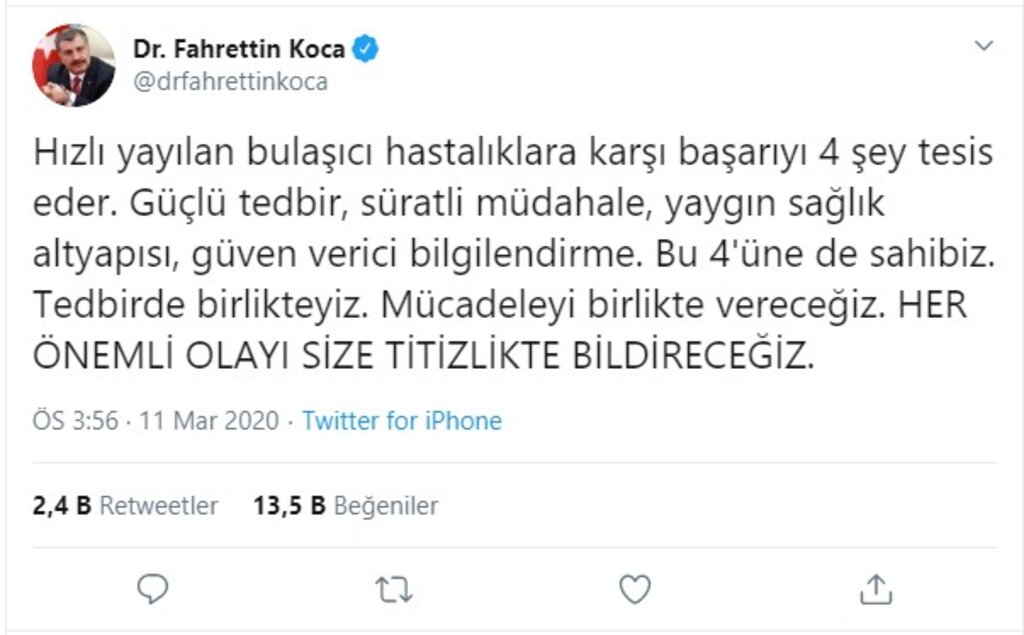
Task: Show the Retweetler list
Action: [158, 506]
